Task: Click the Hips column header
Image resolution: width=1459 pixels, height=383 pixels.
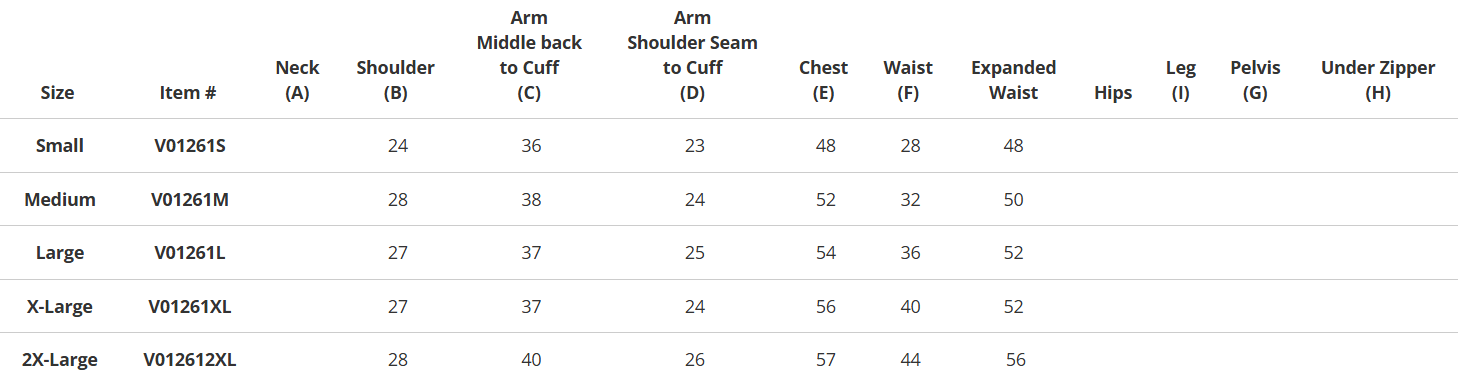Action: 1113,93
